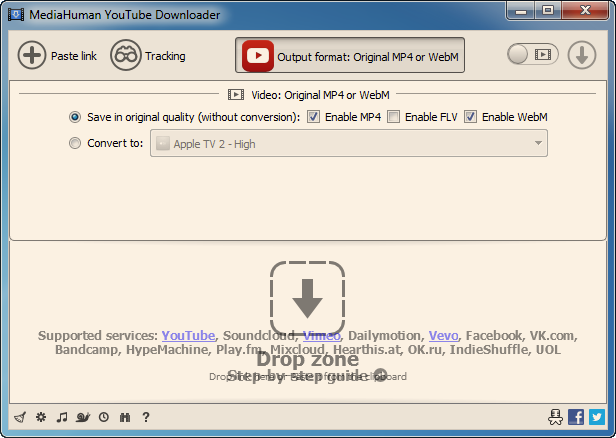Open the Apple TV 2 - High dropdown
This screenshot has height=438, width=616.
coord(349,143)
